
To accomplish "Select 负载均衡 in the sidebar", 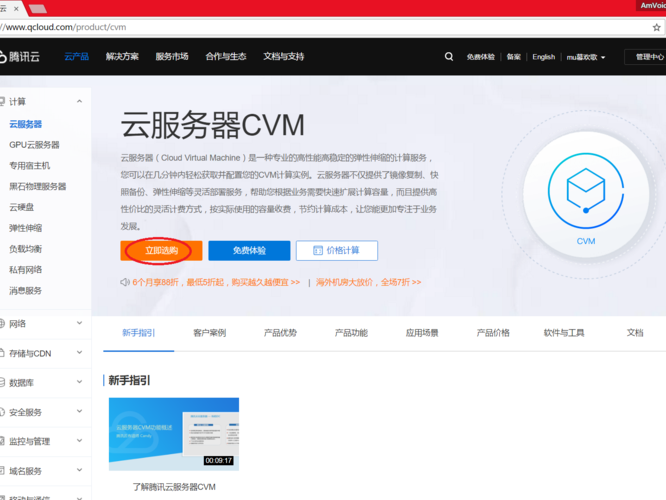I will (25, 249).
